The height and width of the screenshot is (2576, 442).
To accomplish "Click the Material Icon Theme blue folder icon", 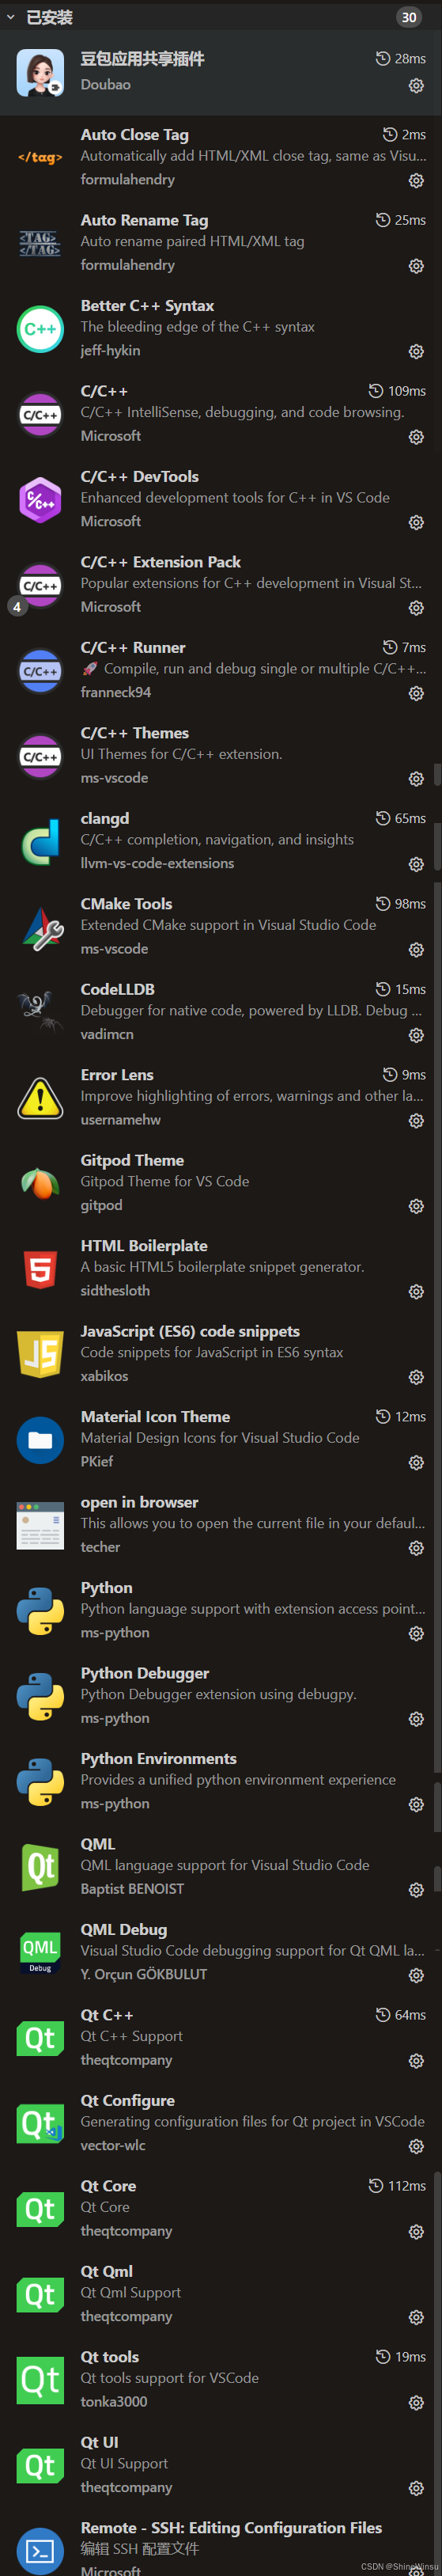I will 40,1440.
